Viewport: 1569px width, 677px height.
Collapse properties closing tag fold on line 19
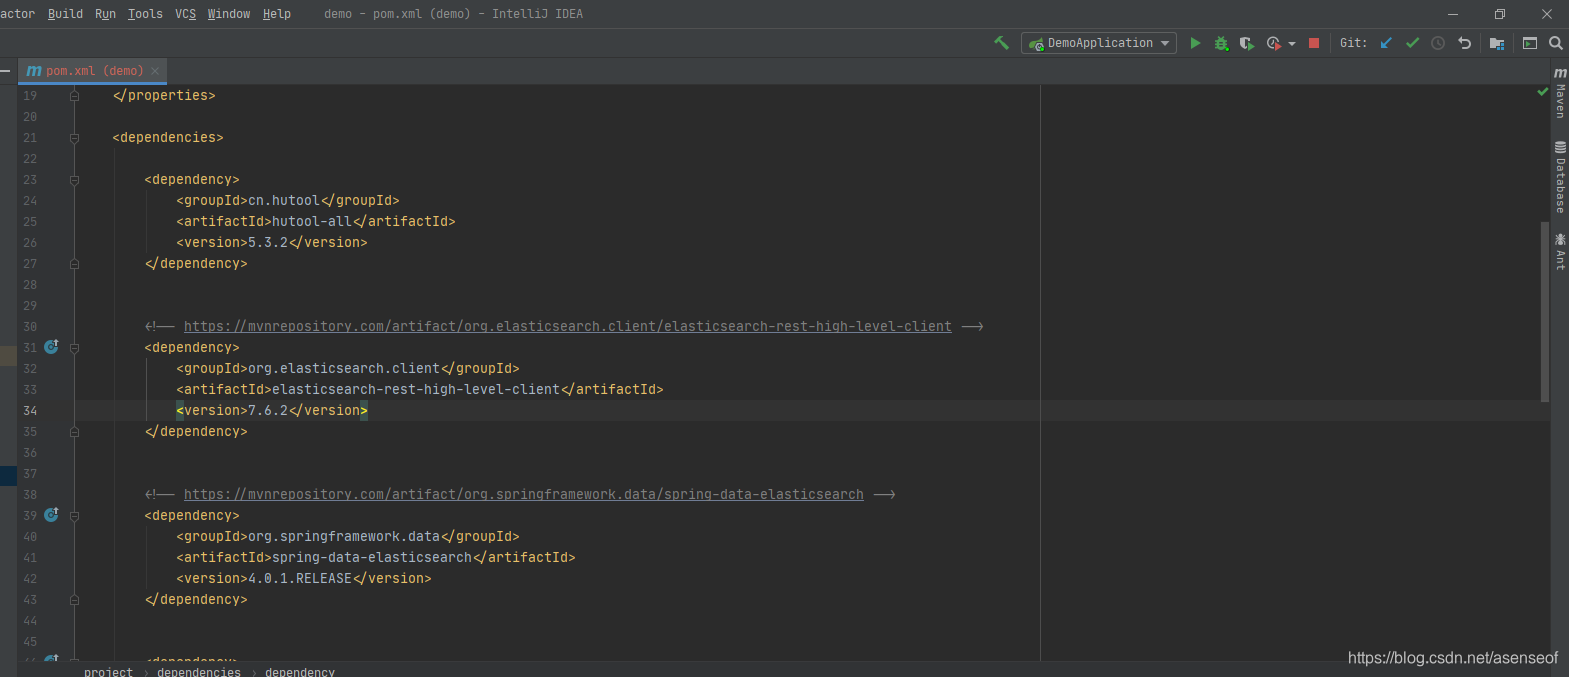(74, 96)
